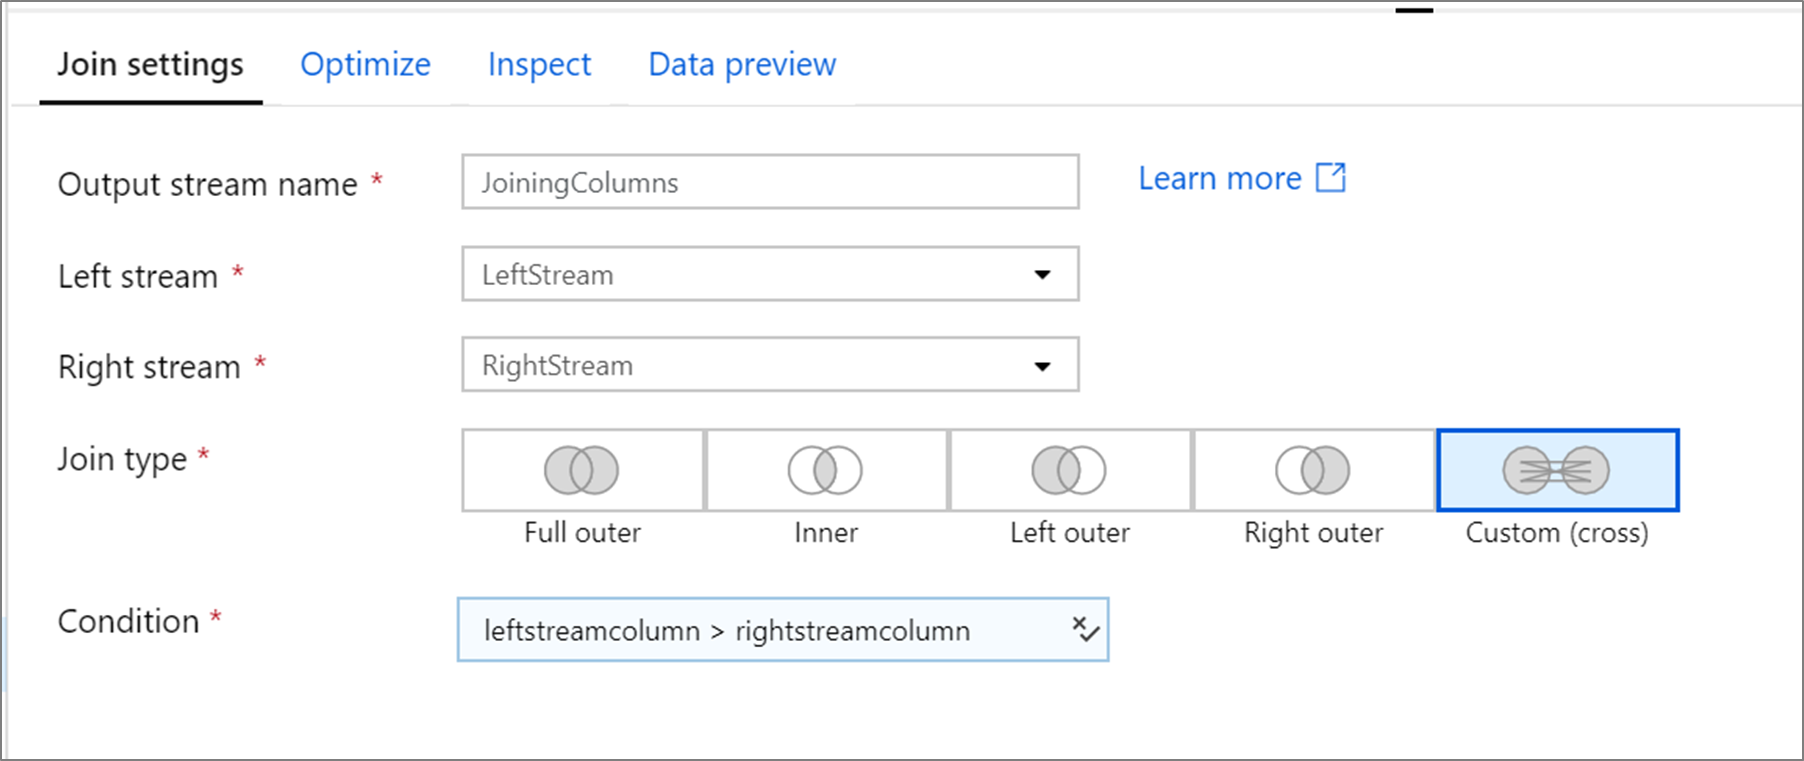The image size is (1804, 761).
Task: Click the Output stream name input field
Action: [770, 183]
